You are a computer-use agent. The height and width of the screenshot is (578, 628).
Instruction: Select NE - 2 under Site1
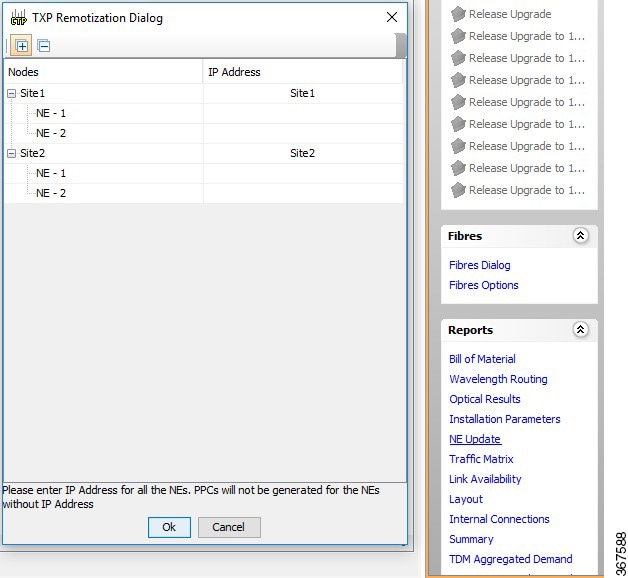[x=51, y=133]
